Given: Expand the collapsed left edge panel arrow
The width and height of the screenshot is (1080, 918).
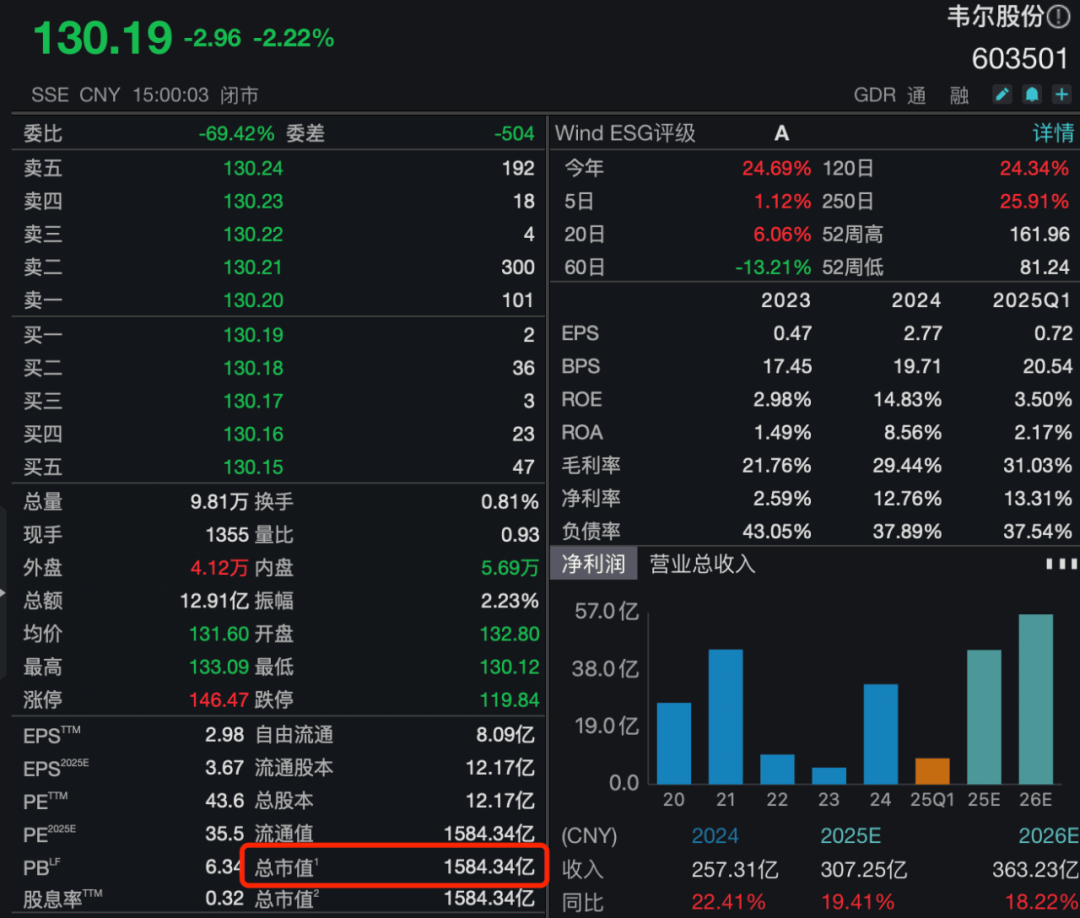Looking at the screenshot, I should point(4,590).
